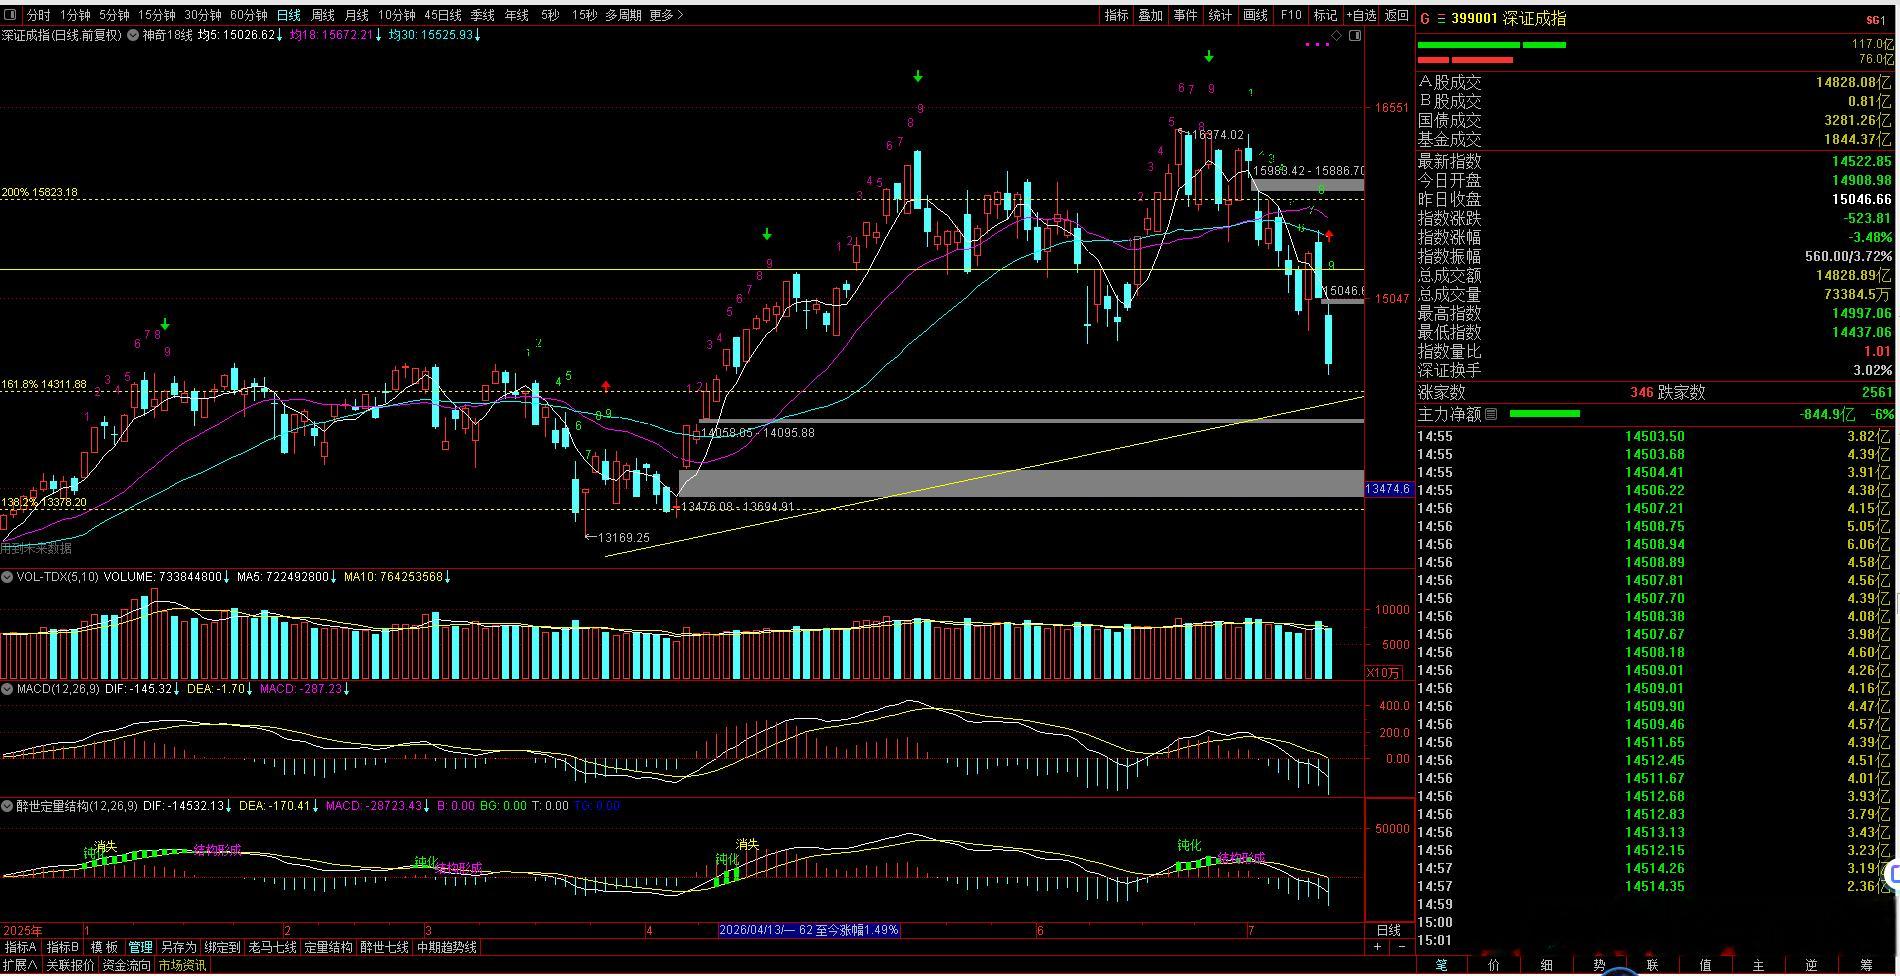Click the 逆 tab icon at bottom right
Image resolution: width=1900 pixels, height=976 pixels.
tap(1811, 965)
